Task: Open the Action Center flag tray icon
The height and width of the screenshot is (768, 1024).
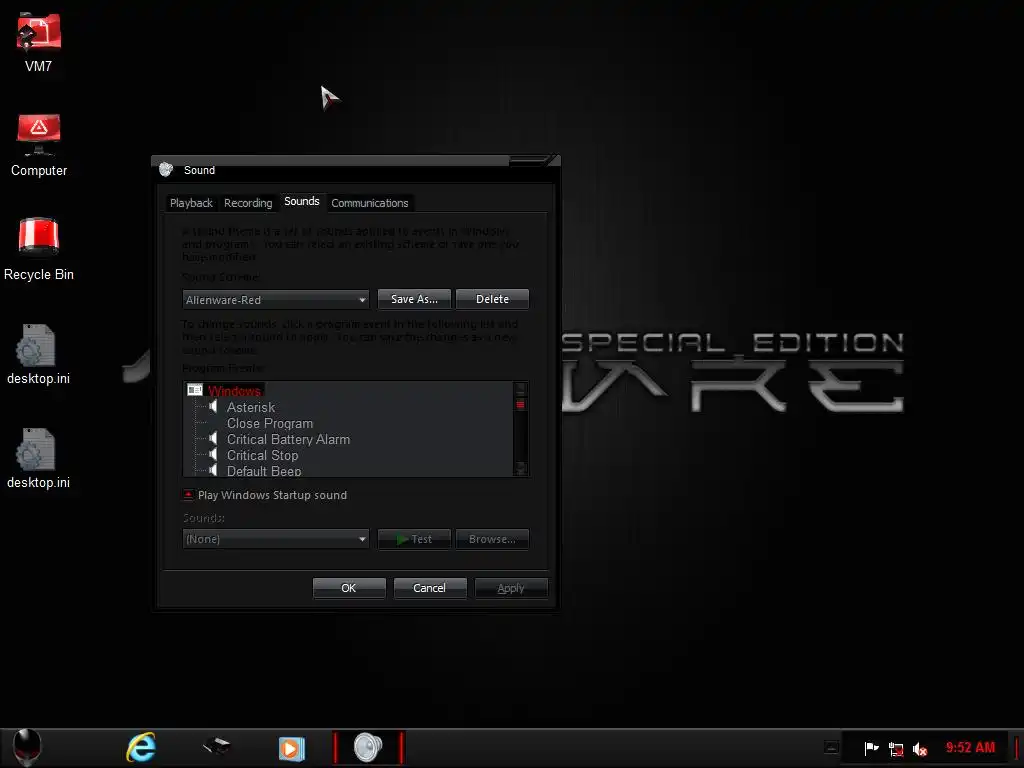Action: pos(871,748)
